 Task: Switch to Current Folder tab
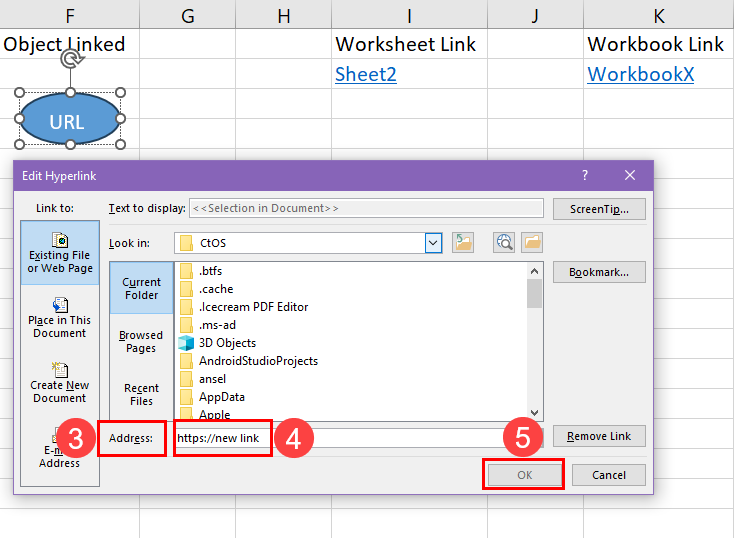point(141,288)
